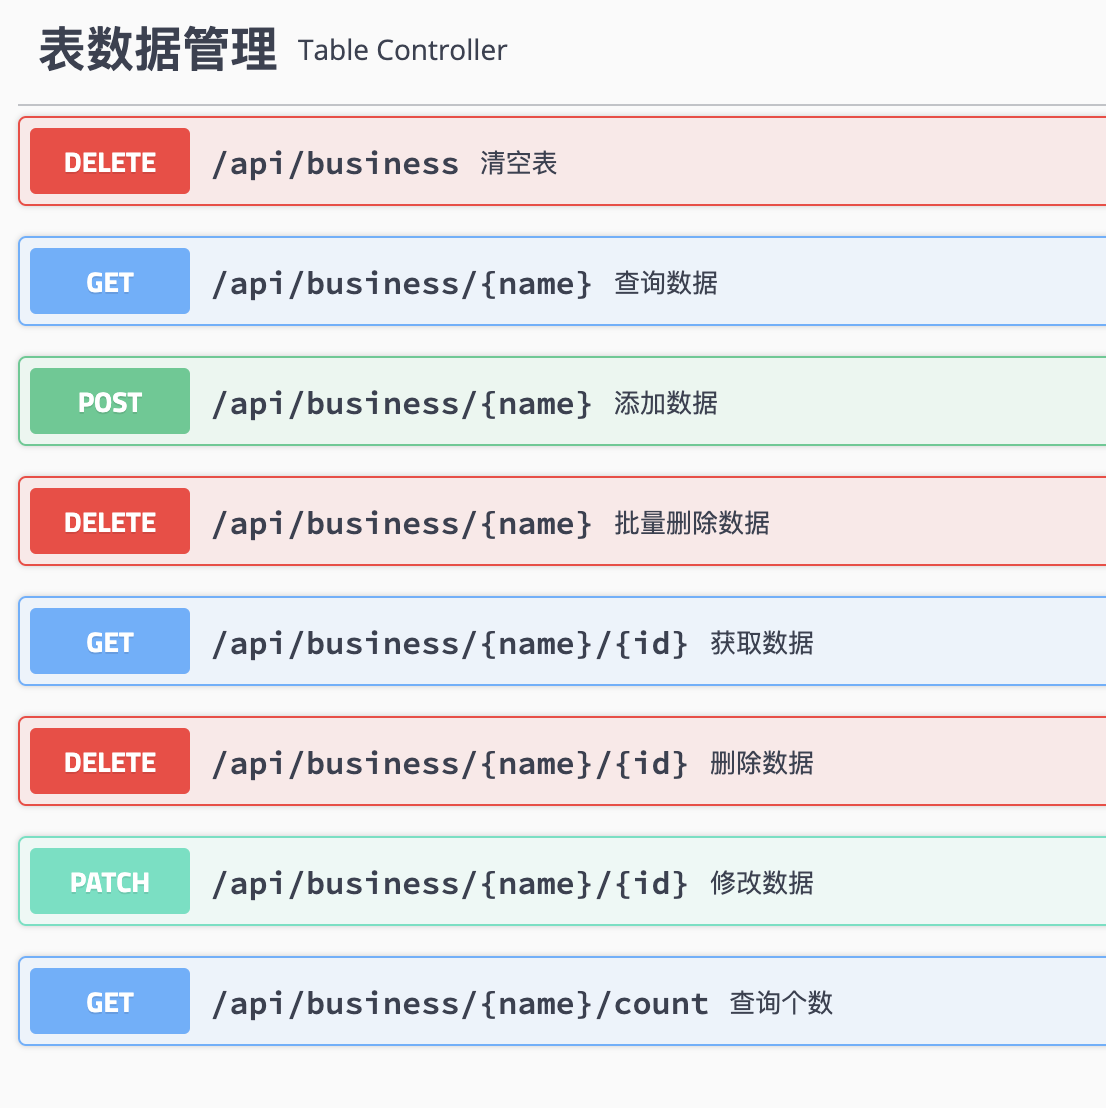Open the 修改数据 operation summary
The width and height of the screenshot is (1106, 1108).
762,883
